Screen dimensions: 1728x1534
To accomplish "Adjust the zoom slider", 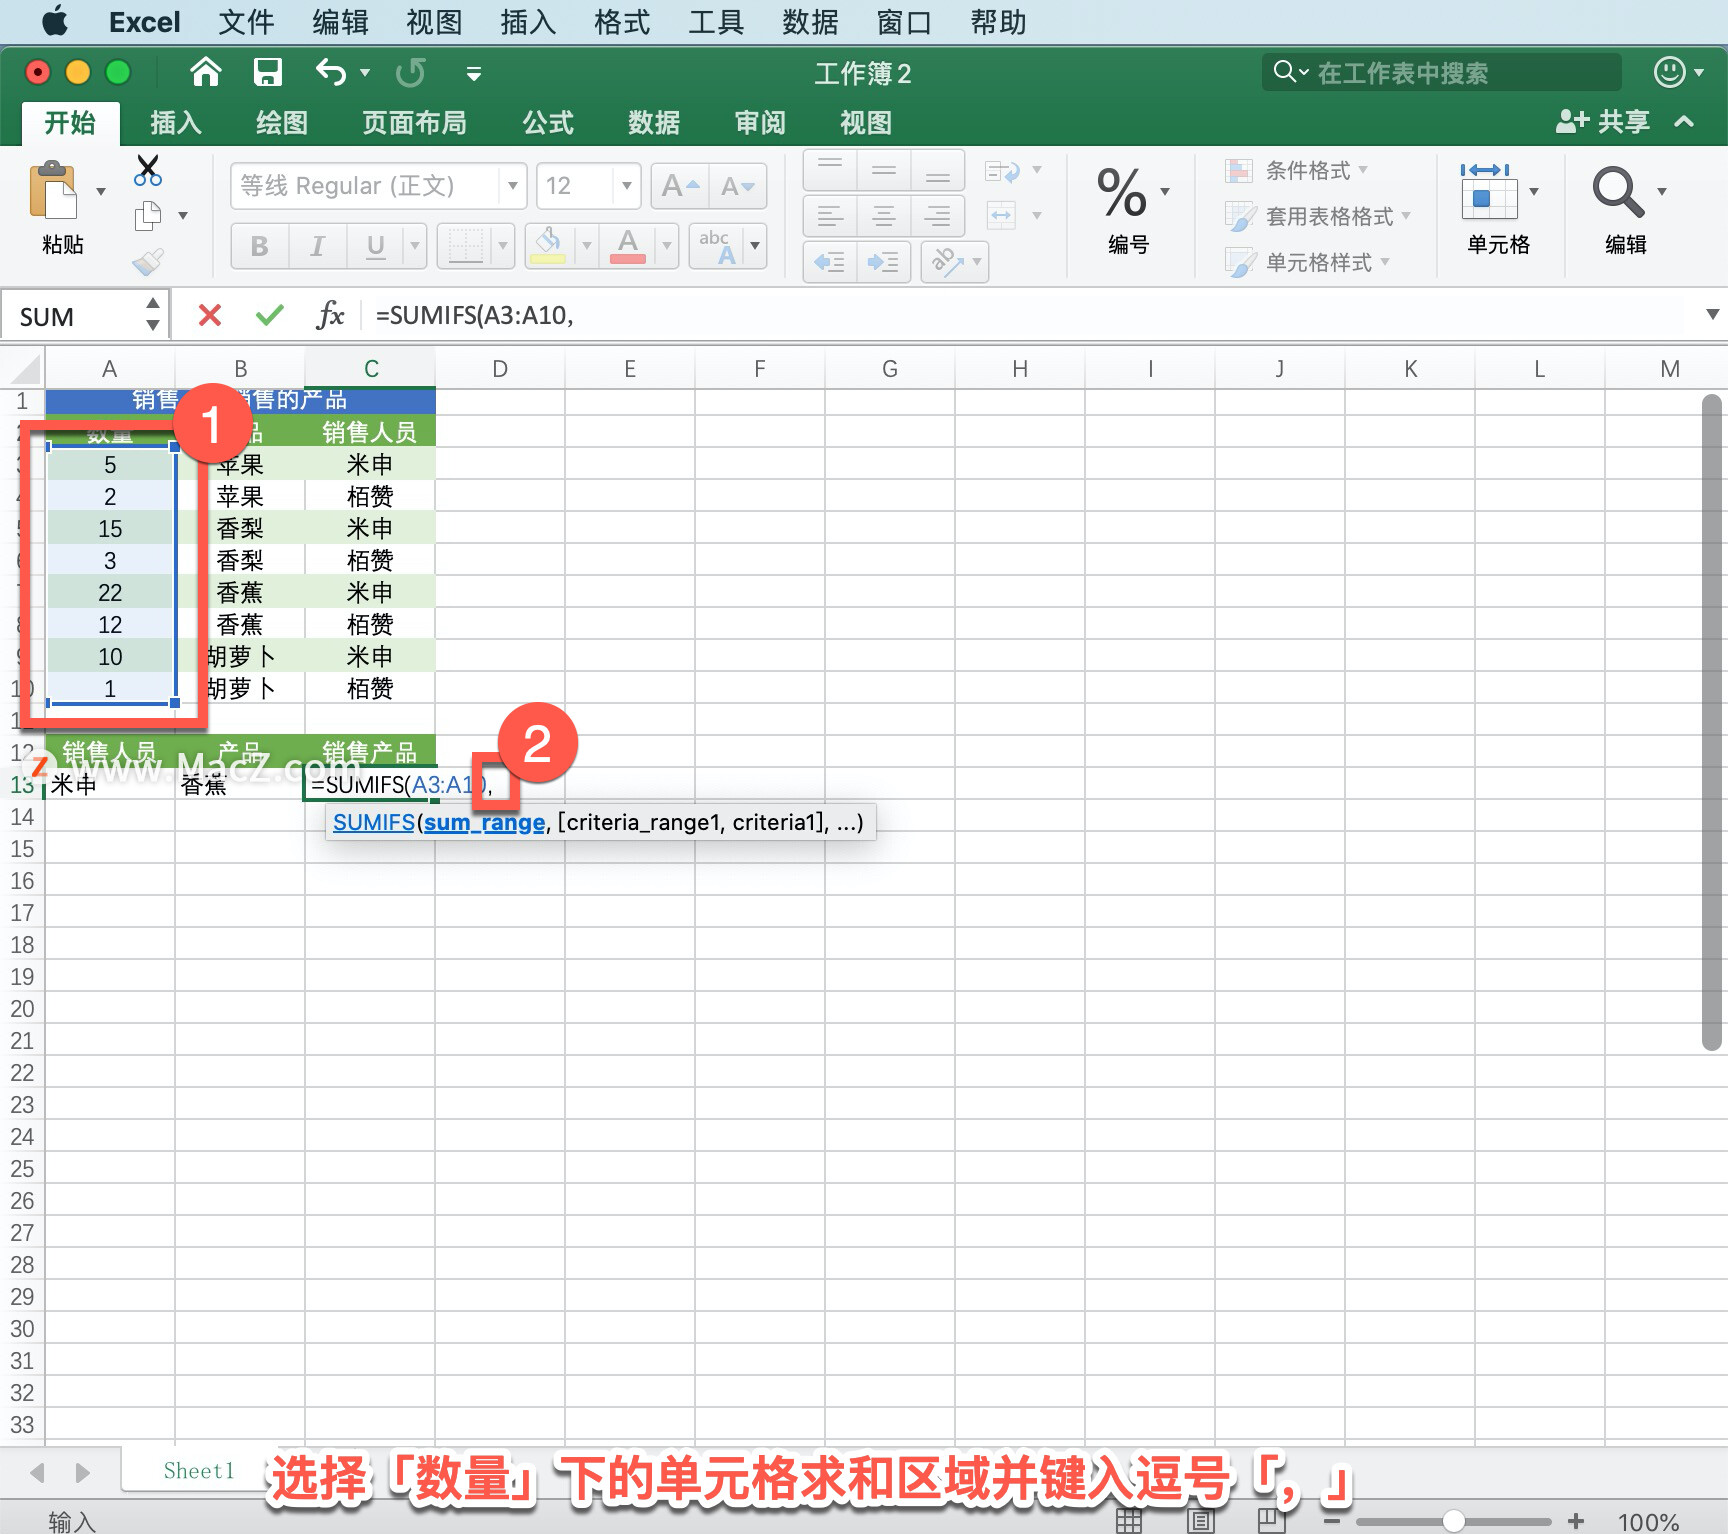I will pyautogui.click(x=1454, y=1521).
